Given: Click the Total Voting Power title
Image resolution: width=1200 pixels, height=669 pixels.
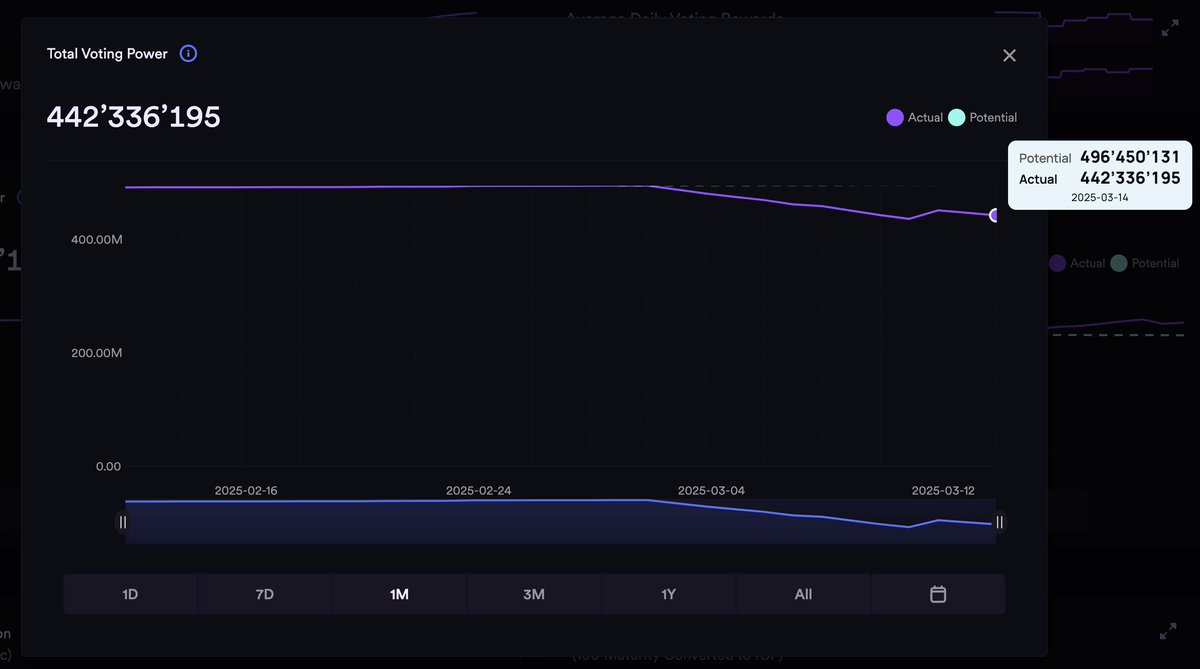Looking at the screenshot, I should point(107,53).
